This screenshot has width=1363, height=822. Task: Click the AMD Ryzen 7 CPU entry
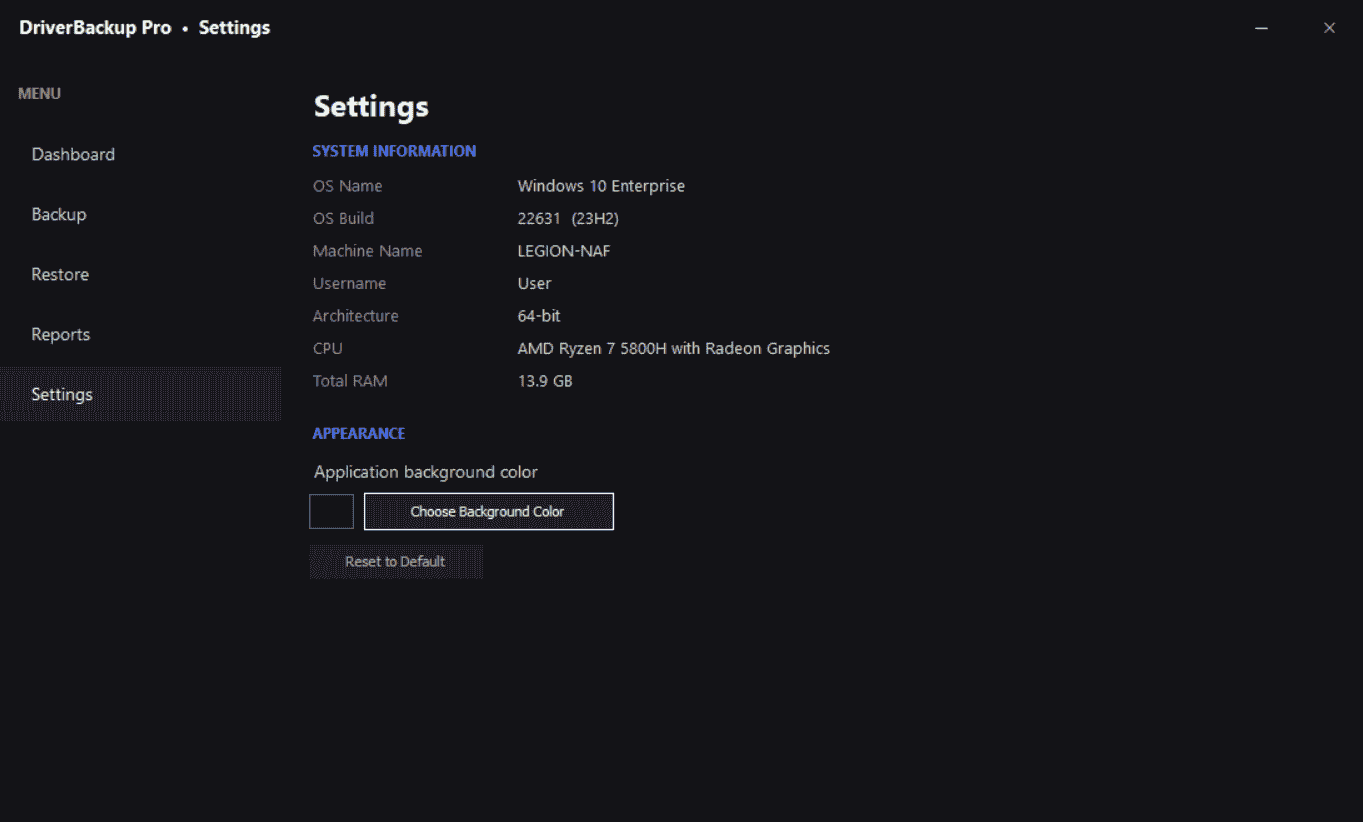[x=673, y=348]
